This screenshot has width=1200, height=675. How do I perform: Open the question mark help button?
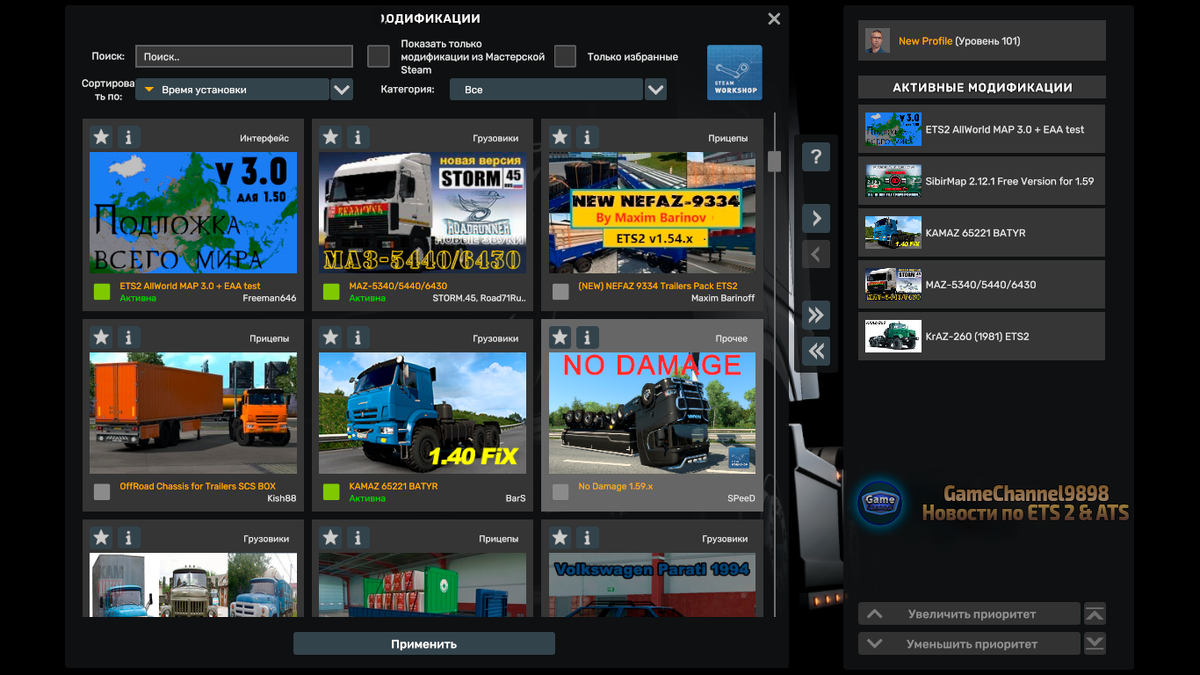click(816, 156)
